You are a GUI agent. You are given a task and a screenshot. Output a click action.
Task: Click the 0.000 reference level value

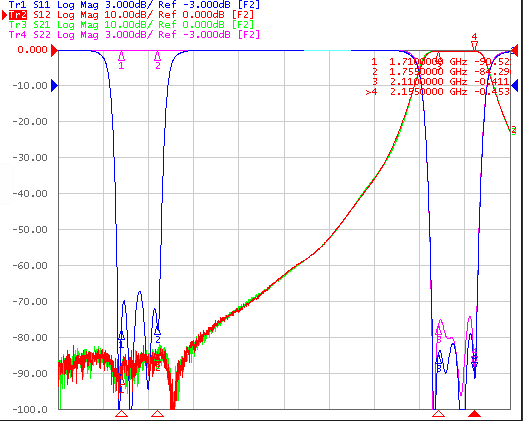32,50
